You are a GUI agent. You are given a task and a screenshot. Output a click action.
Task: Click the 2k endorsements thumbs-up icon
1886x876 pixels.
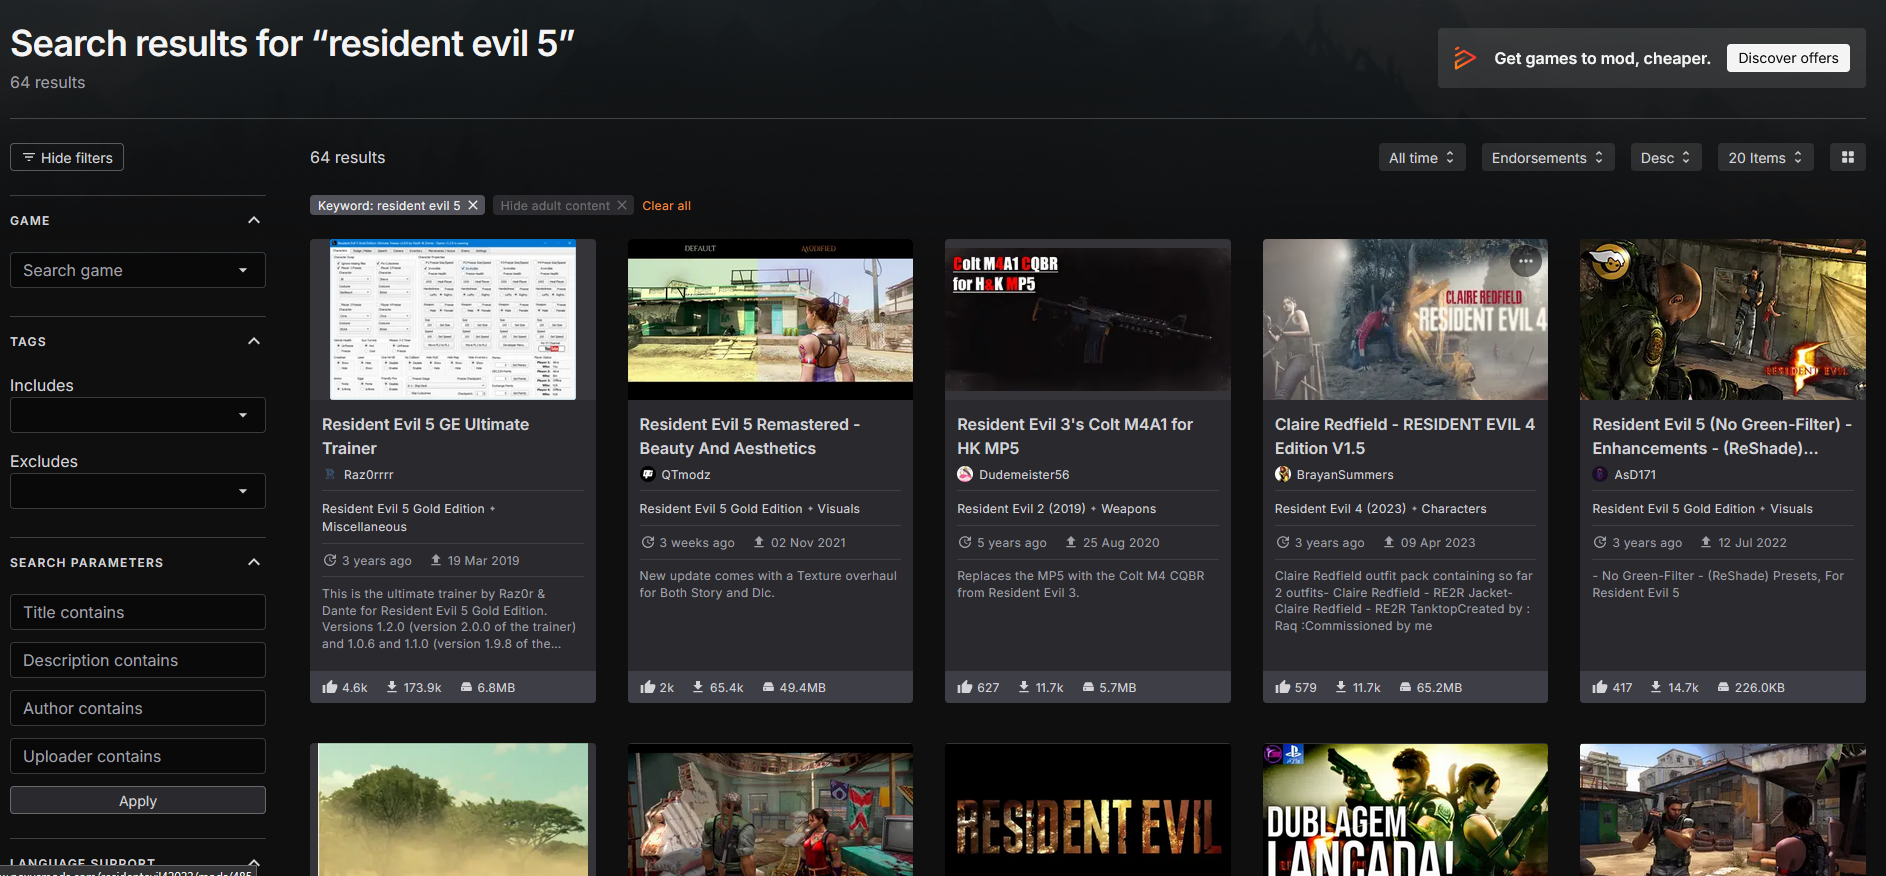tap(648, 687)
